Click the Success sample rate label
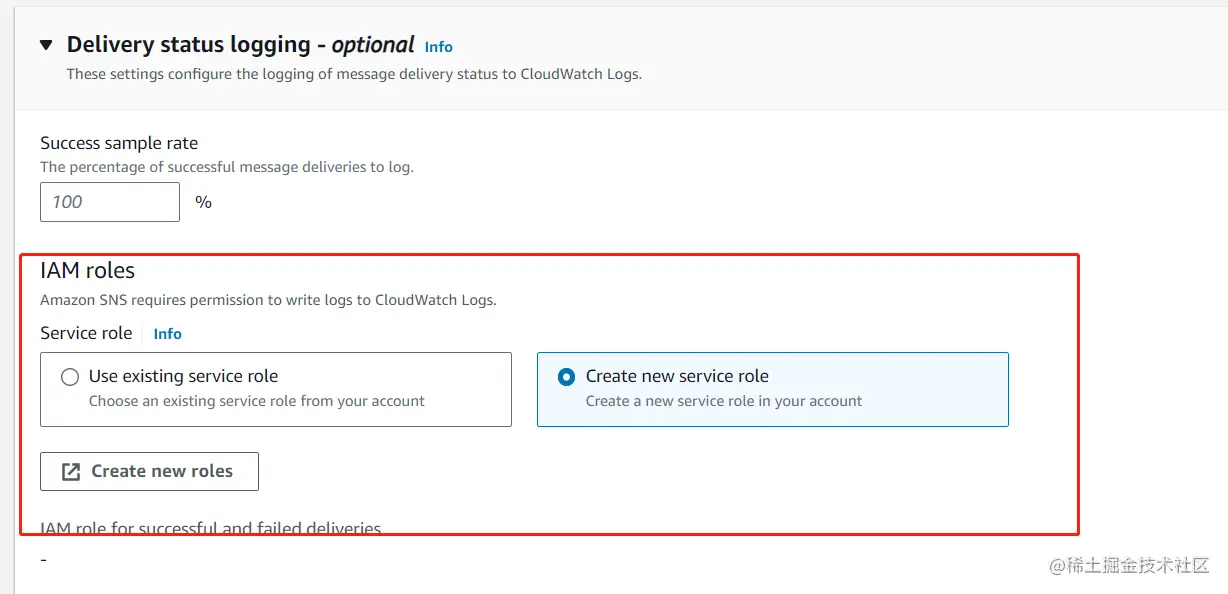The image size is (1228, 594). [119, 143]
